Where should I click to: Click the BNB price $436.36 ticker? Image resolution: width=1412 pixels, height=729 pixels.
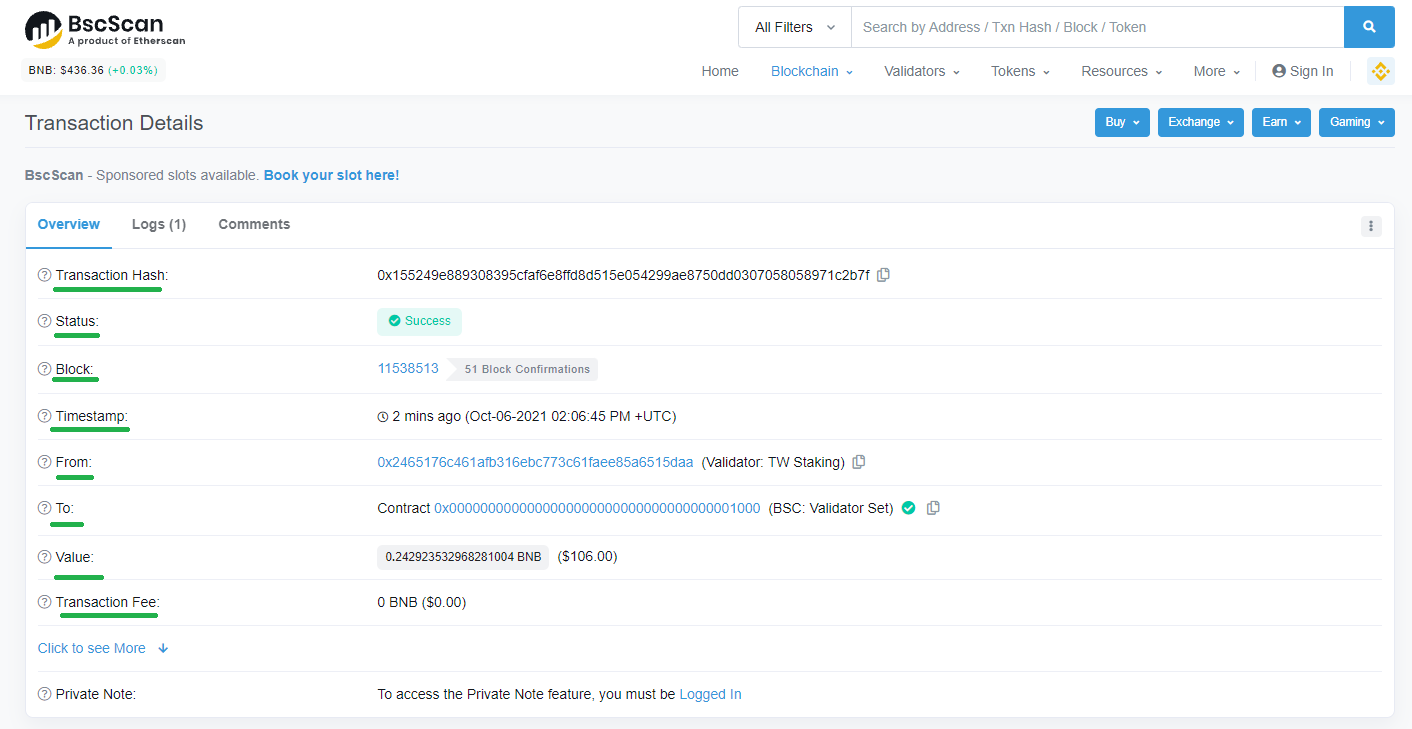(91, 70)
